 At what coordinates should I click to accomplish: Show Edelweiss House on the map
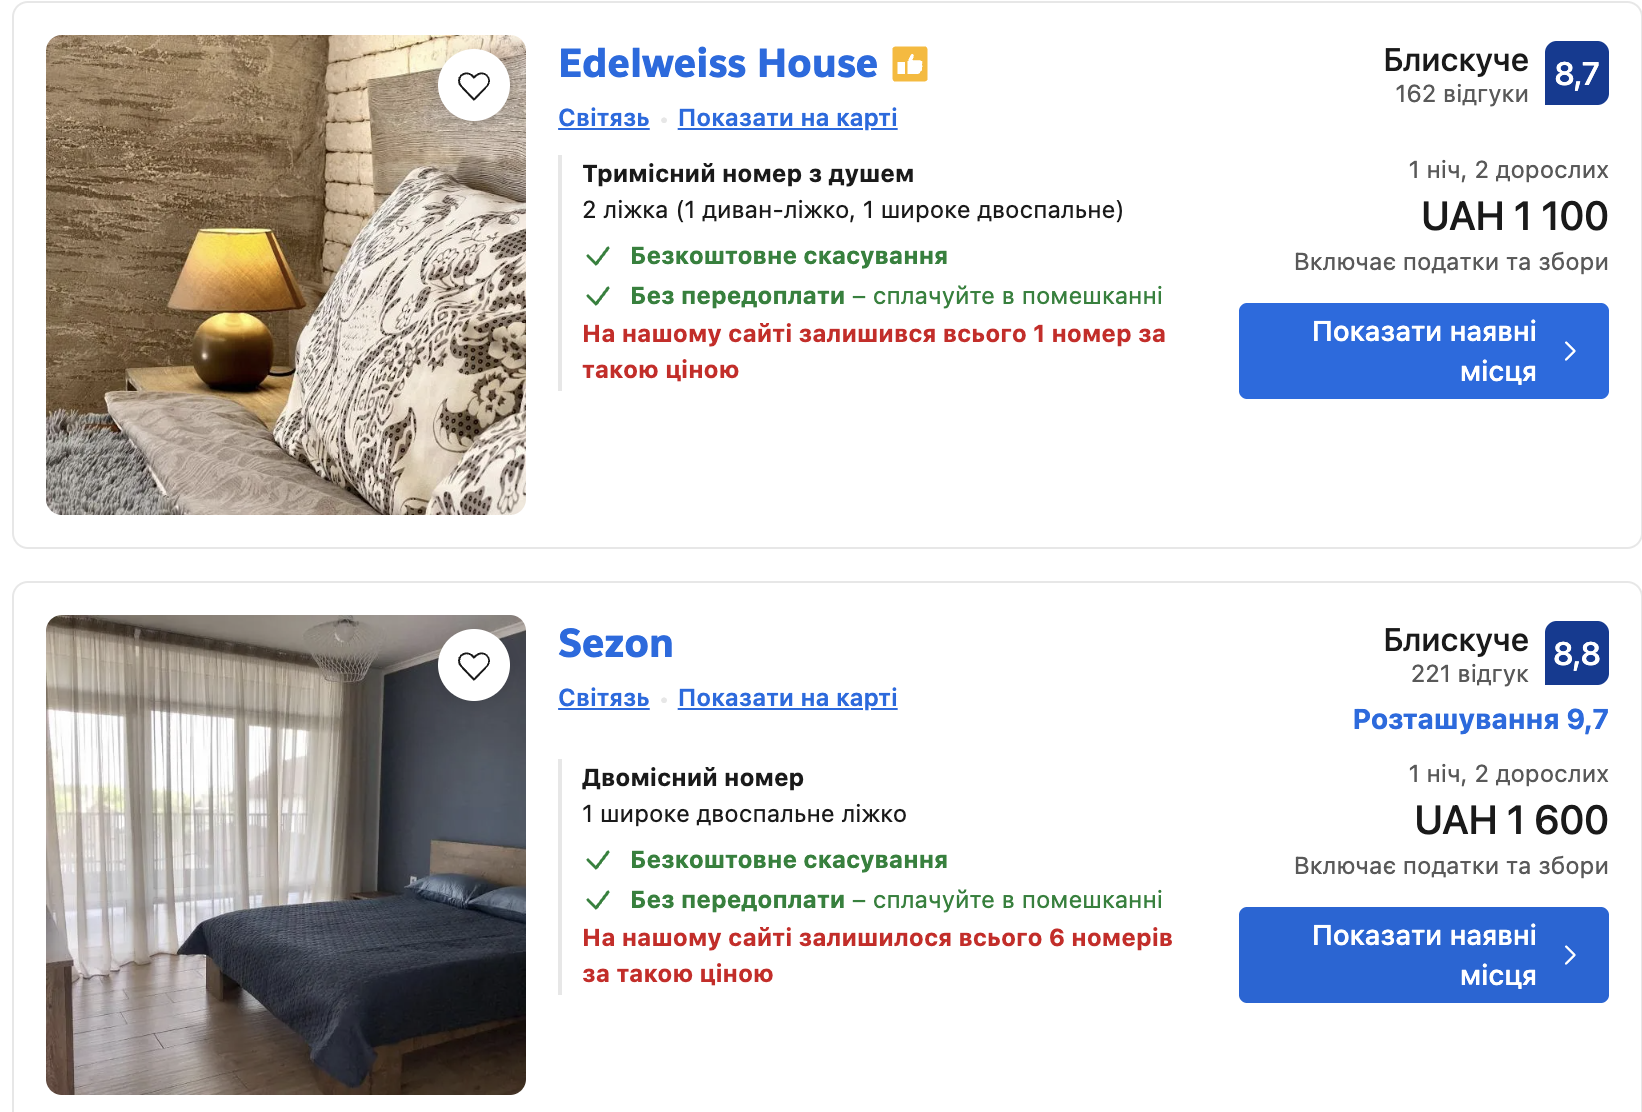pos(788,118)
